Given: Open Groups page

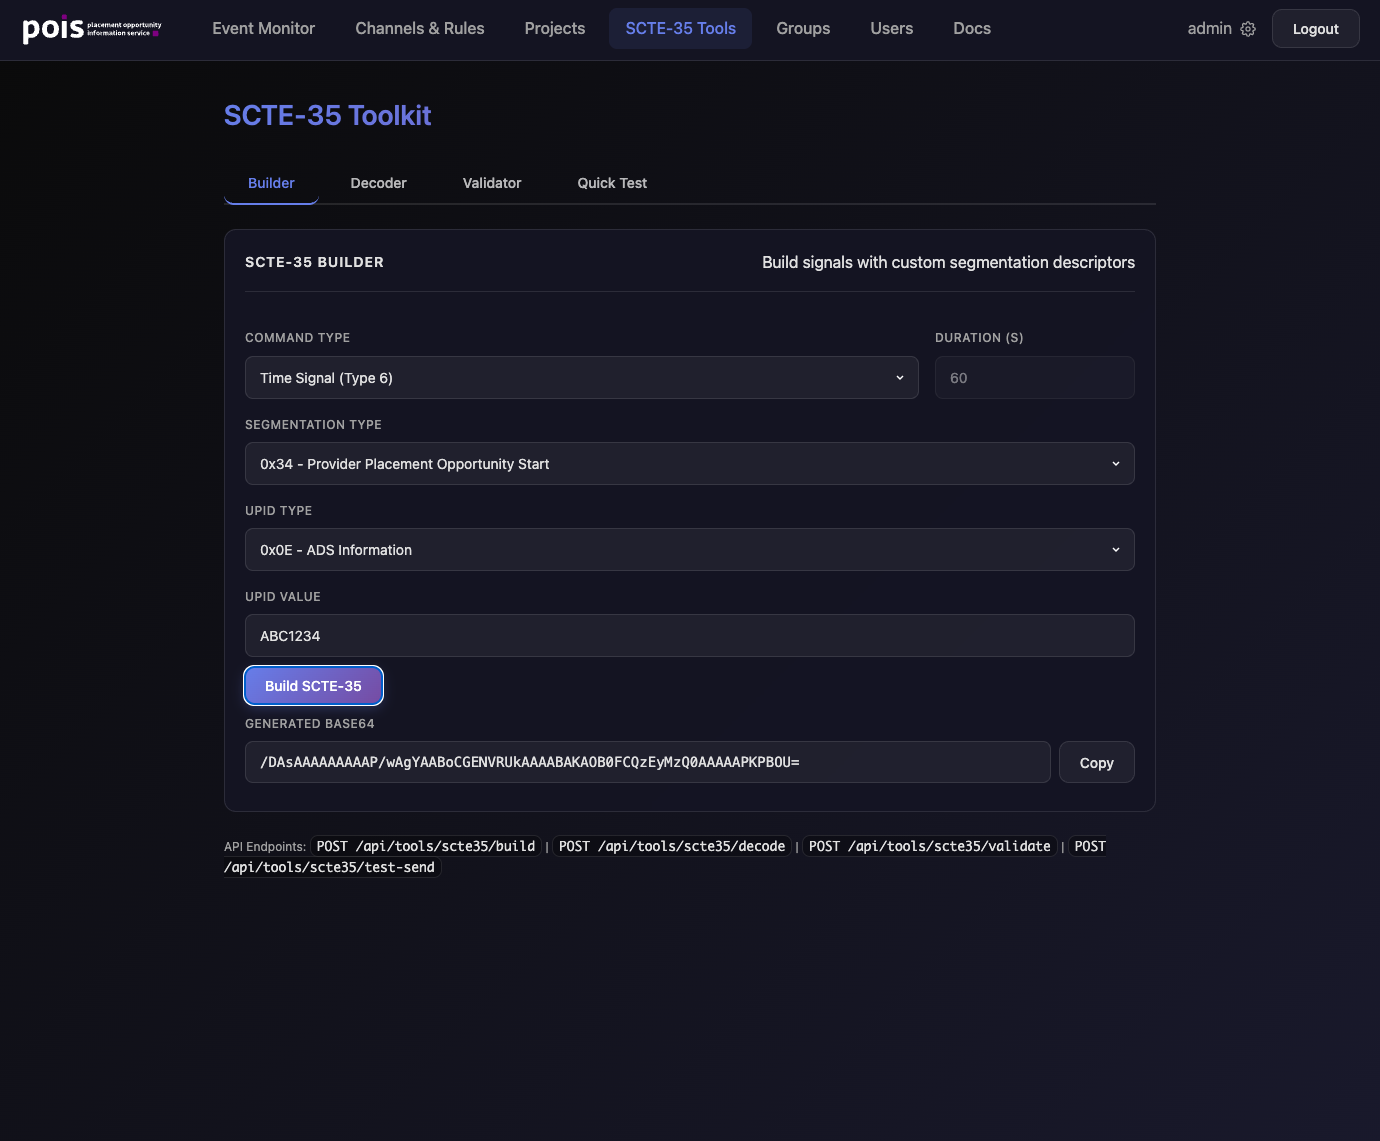Looking at the screenshot, I should tap(803, 28).
